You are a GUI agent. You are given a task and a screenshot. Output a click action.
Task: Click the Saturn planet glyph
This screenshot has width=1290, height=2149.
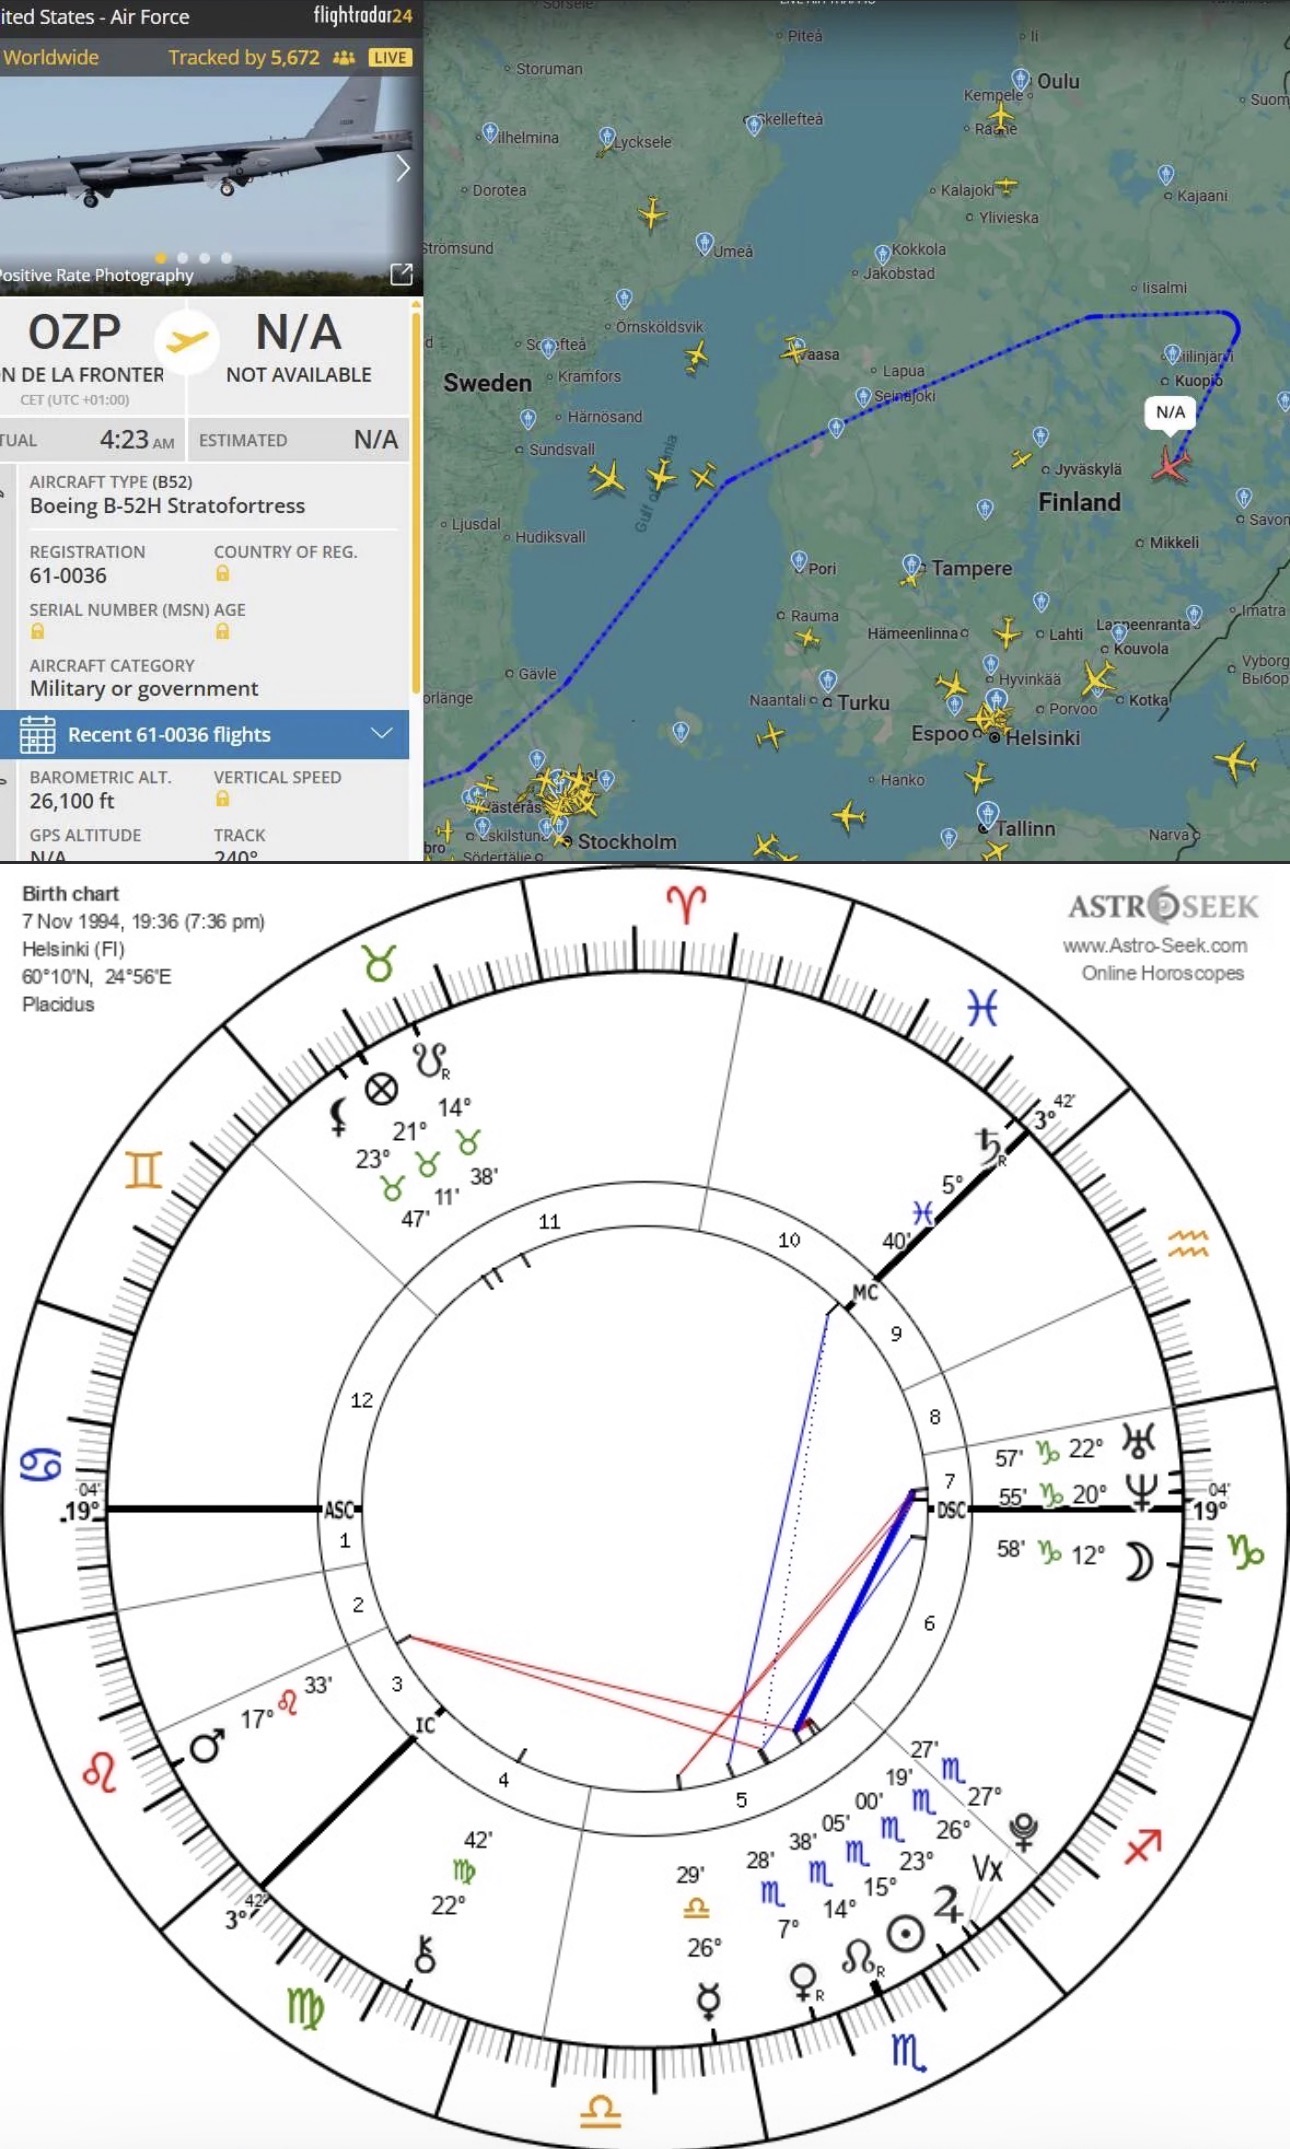991,1148
